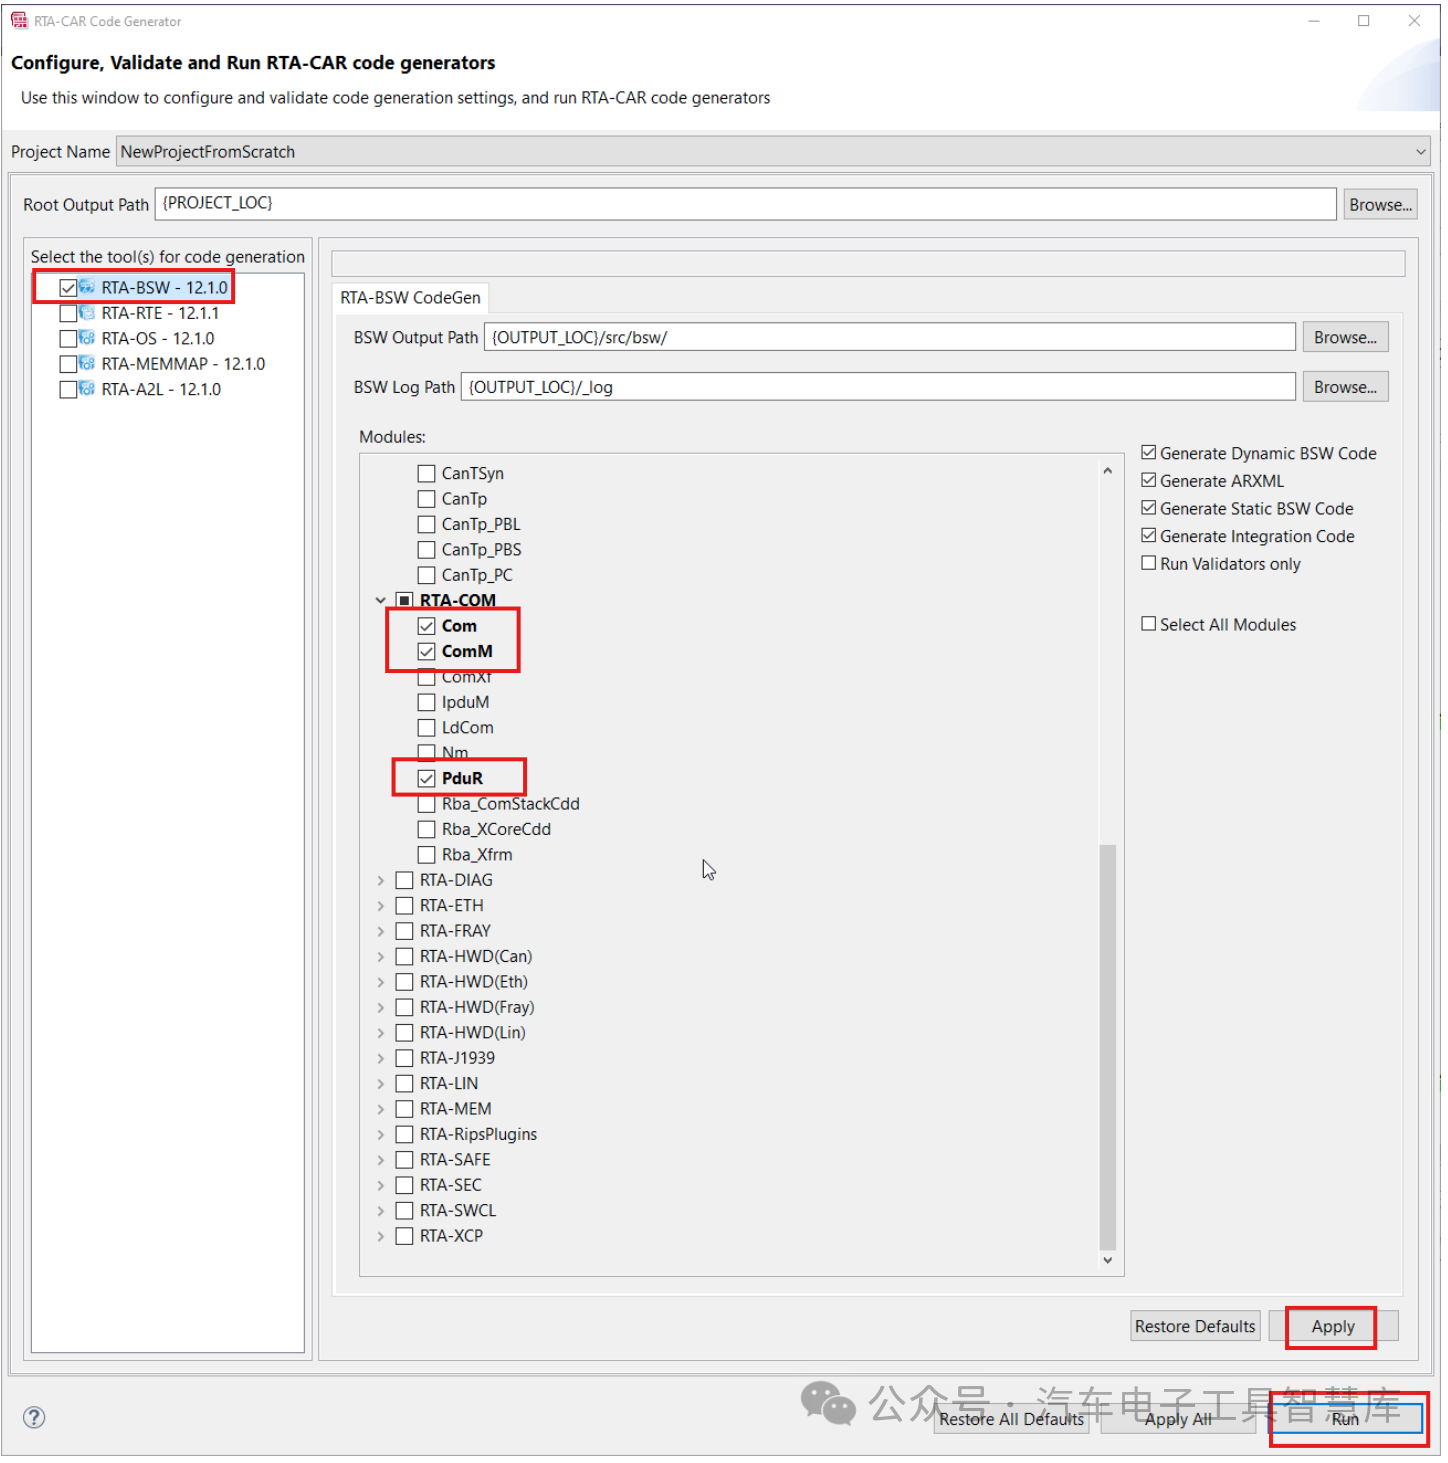Check the IpduM module checkbox
Viewport: 1448px width, 1463px height.
(427, 703)
